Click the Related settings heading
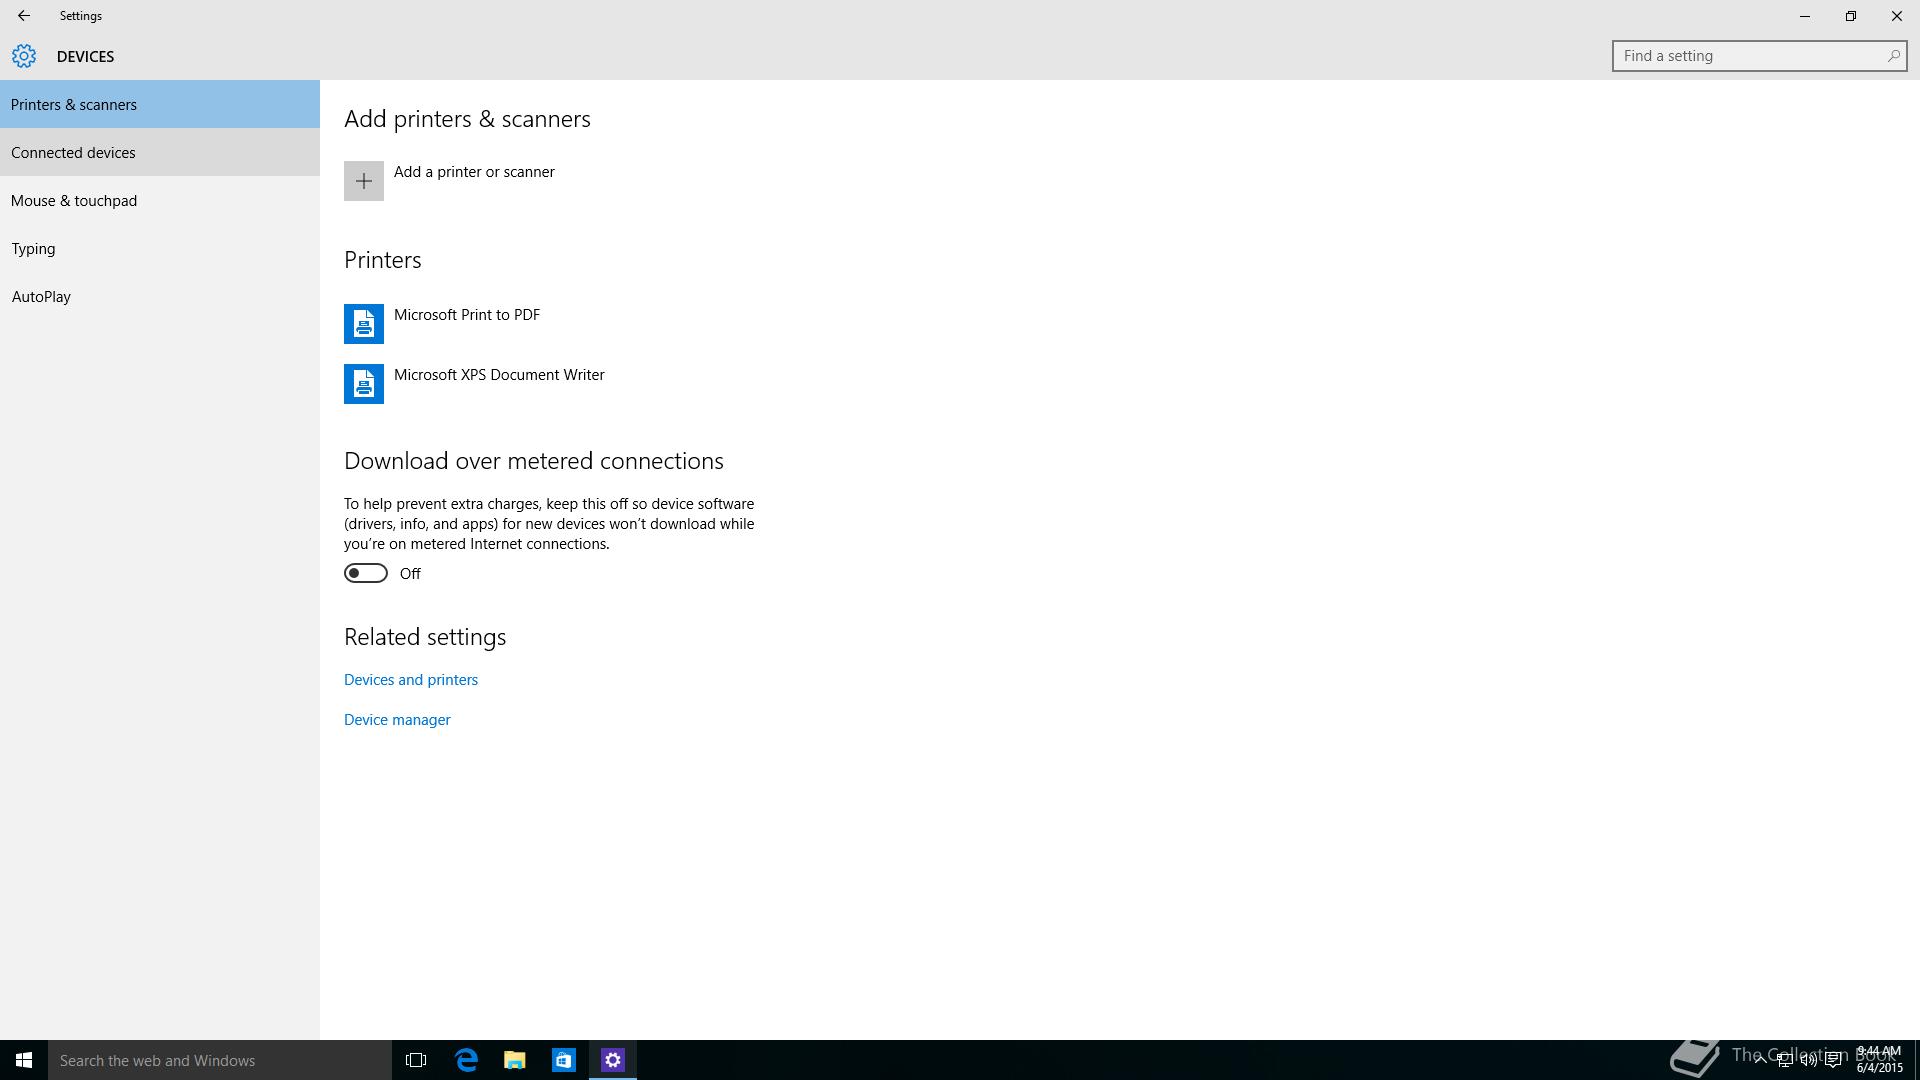The image size is (1920, 1080). 425,637
